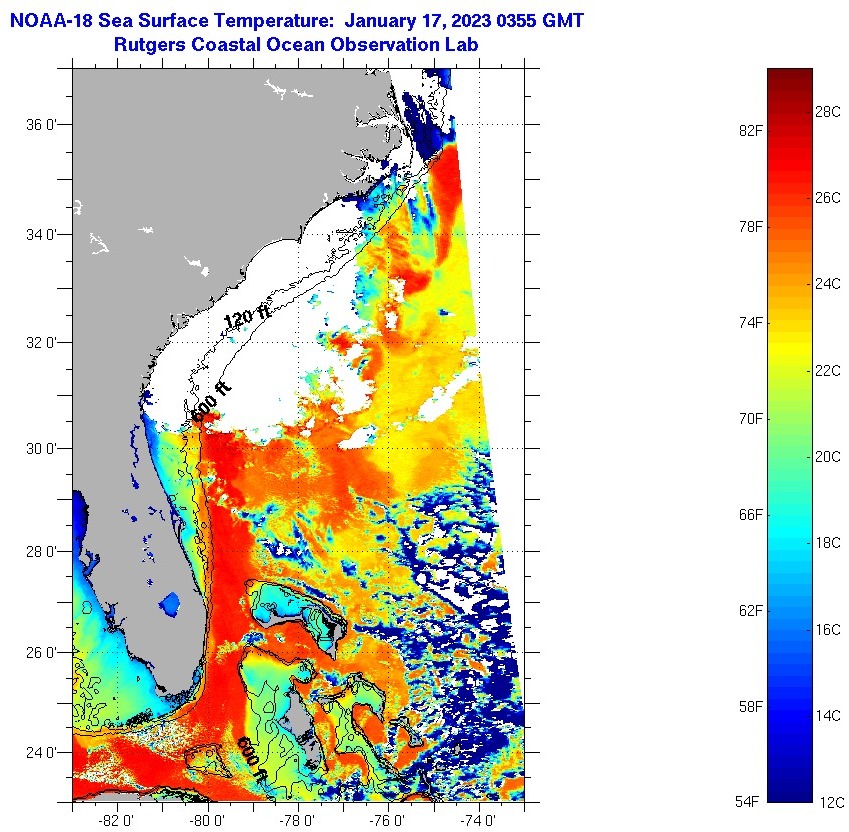Viewport: 849px width, 832px height.
Task: Click the 70F Fahrenheit scale label
Action: pos(750,418)
